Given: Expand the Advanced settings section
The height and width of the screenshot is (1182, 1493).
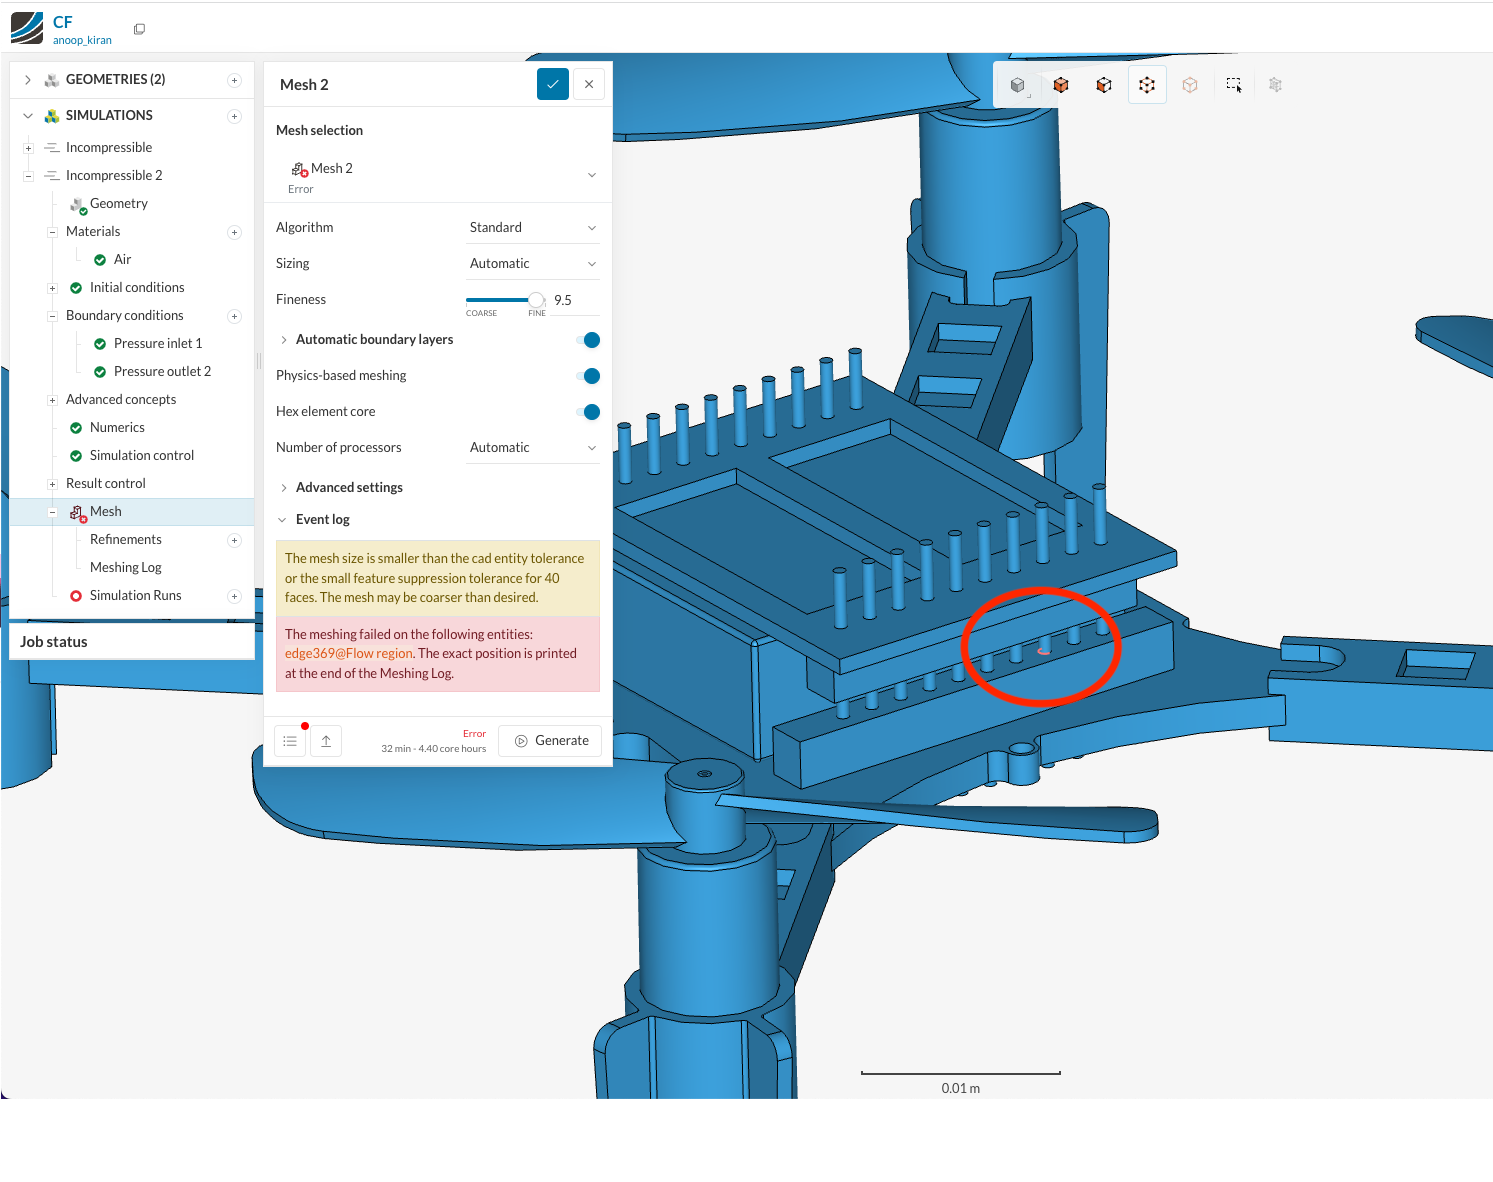Looking at the screenshot, I should (x=348, y=487).
